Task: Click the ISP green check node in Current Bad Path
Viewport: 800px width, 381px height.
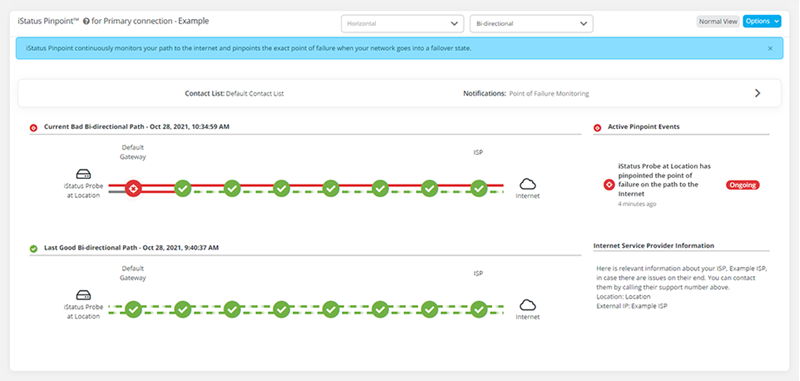Action: (x=479, y=188)
